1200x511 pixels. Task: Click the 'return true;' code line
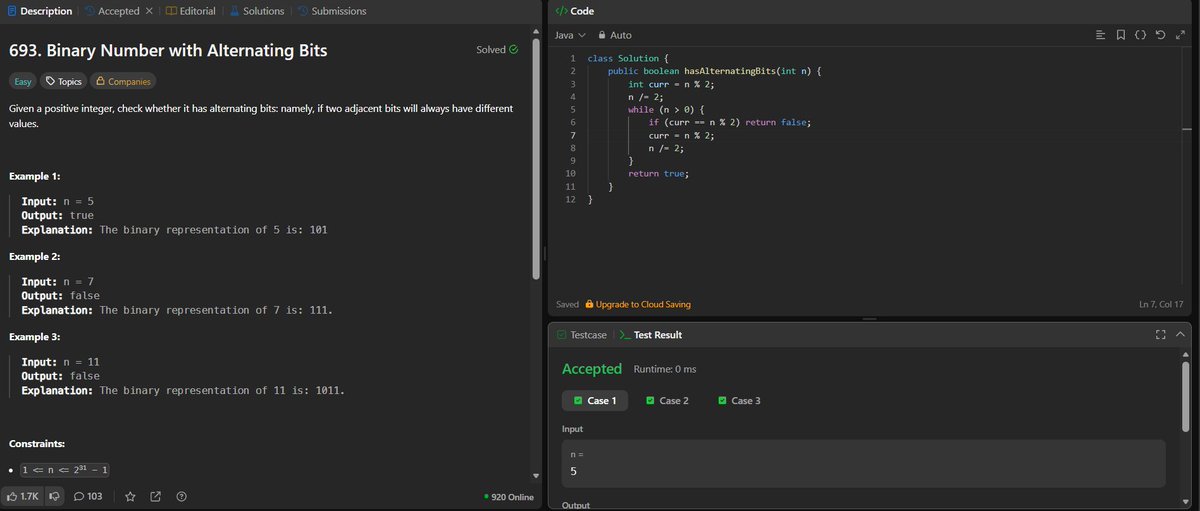[x=659, y=174]
